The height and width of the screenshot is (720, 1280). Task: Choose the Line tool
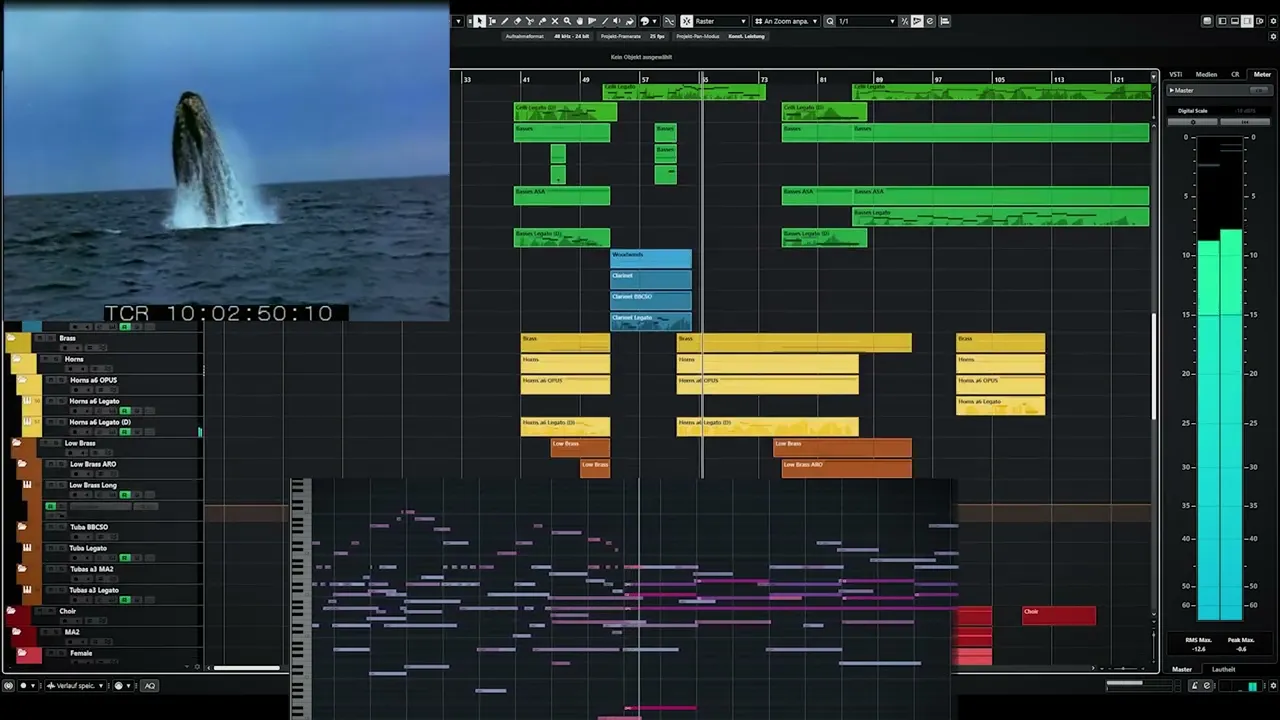tap(605, 21)
